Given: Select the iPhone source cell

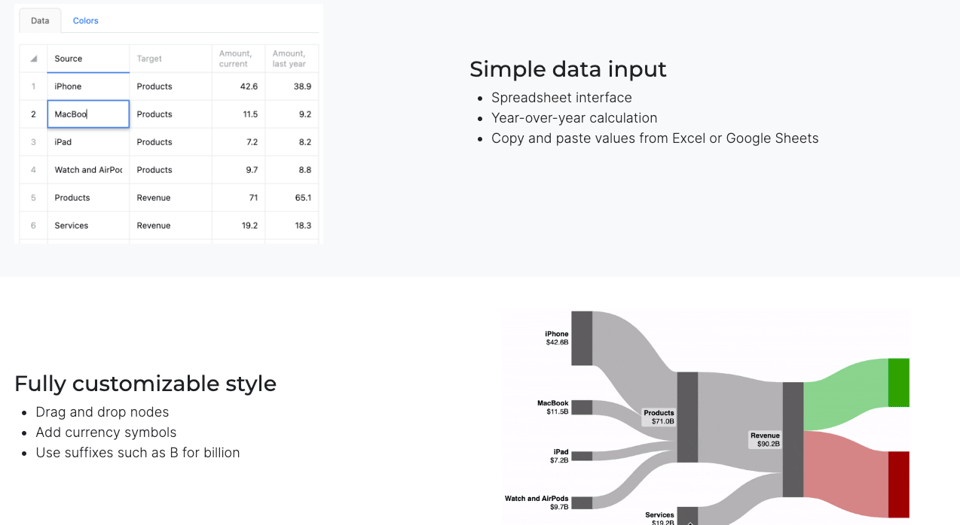Looking at the screenshot, I should click(x=88, y=87).
